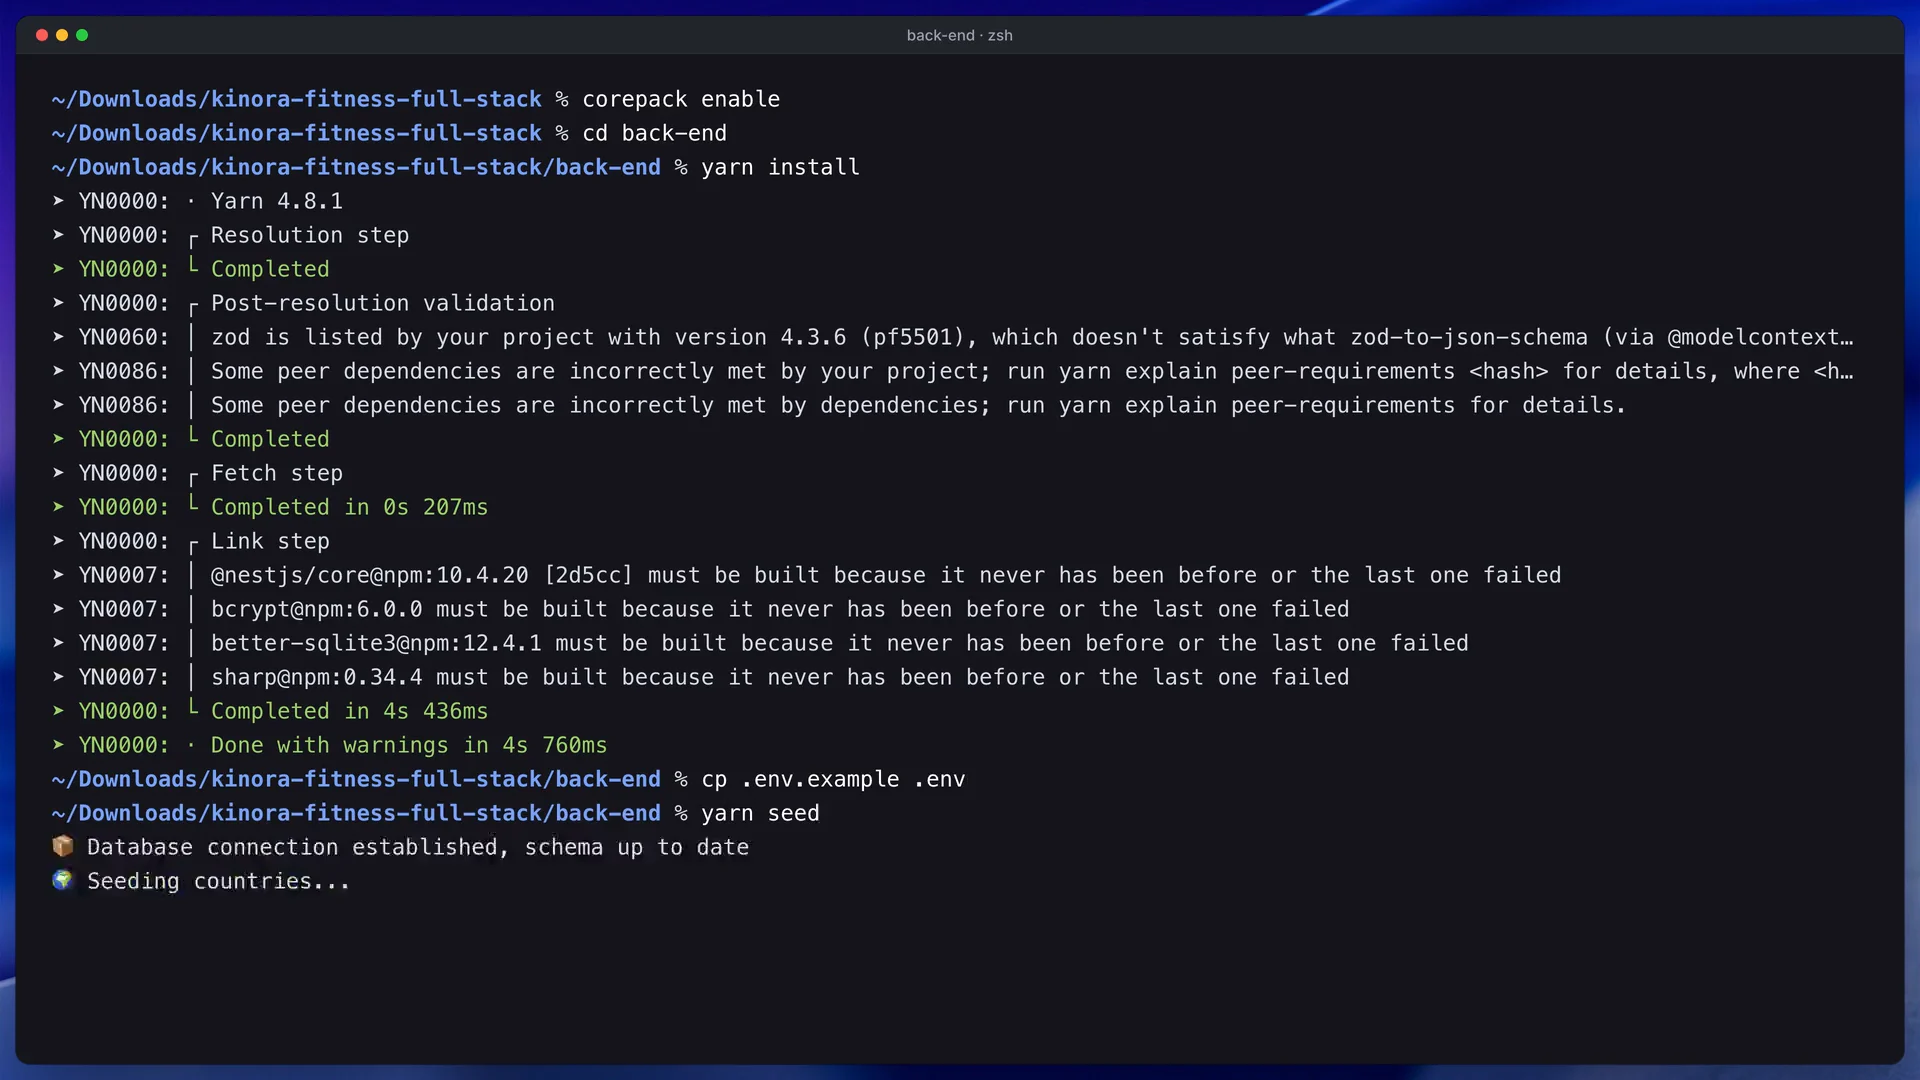Image resolution: width=1920 pixels, height=1080 pixels.
Task: Click the 'cd back-end' command text
Action: pyautogui.click(x=655, y=133)
